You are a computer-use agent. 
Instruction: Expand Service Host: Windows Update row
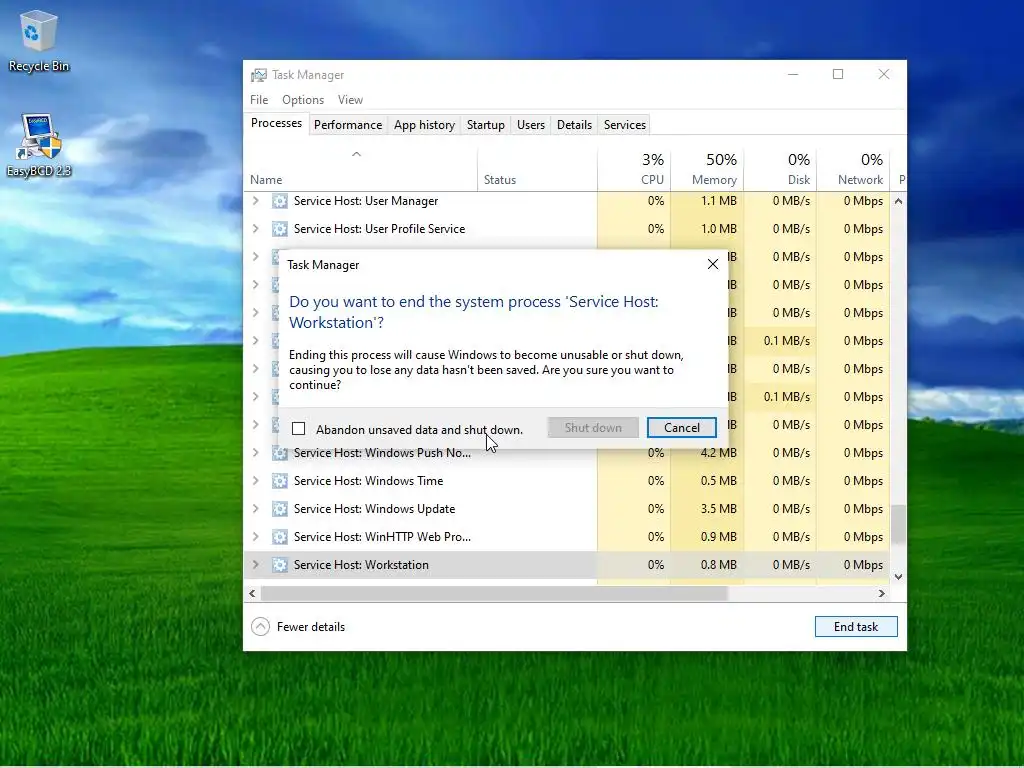tap(256, 509)
